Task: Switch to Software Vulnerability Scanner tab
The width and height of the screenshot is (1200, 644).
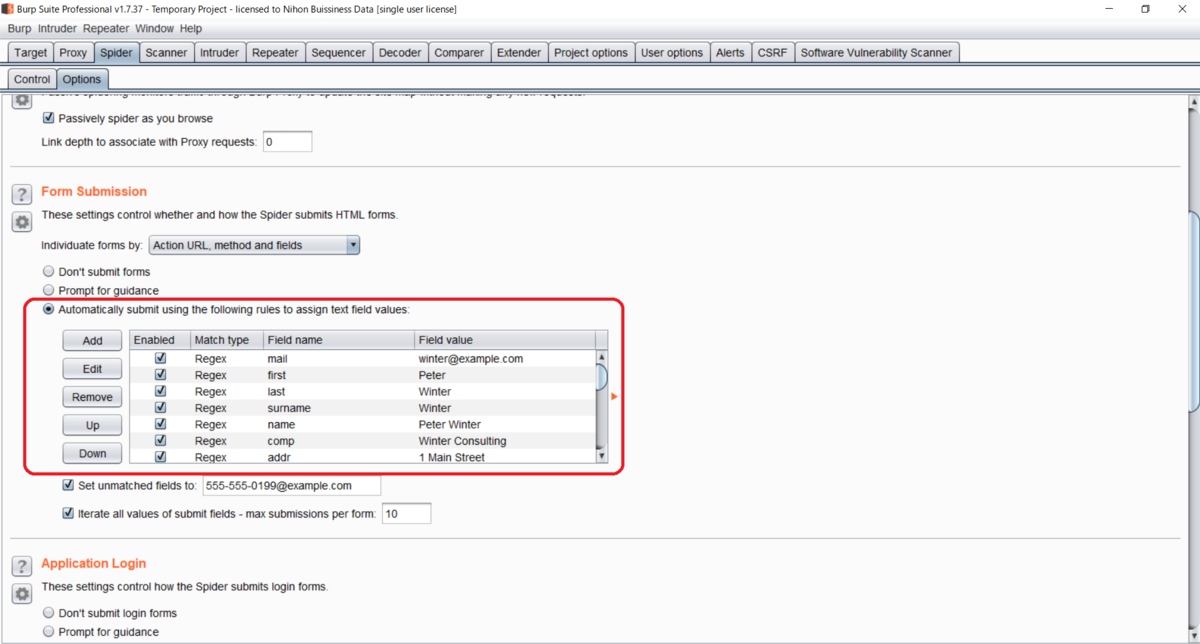Action: [877, 53]
